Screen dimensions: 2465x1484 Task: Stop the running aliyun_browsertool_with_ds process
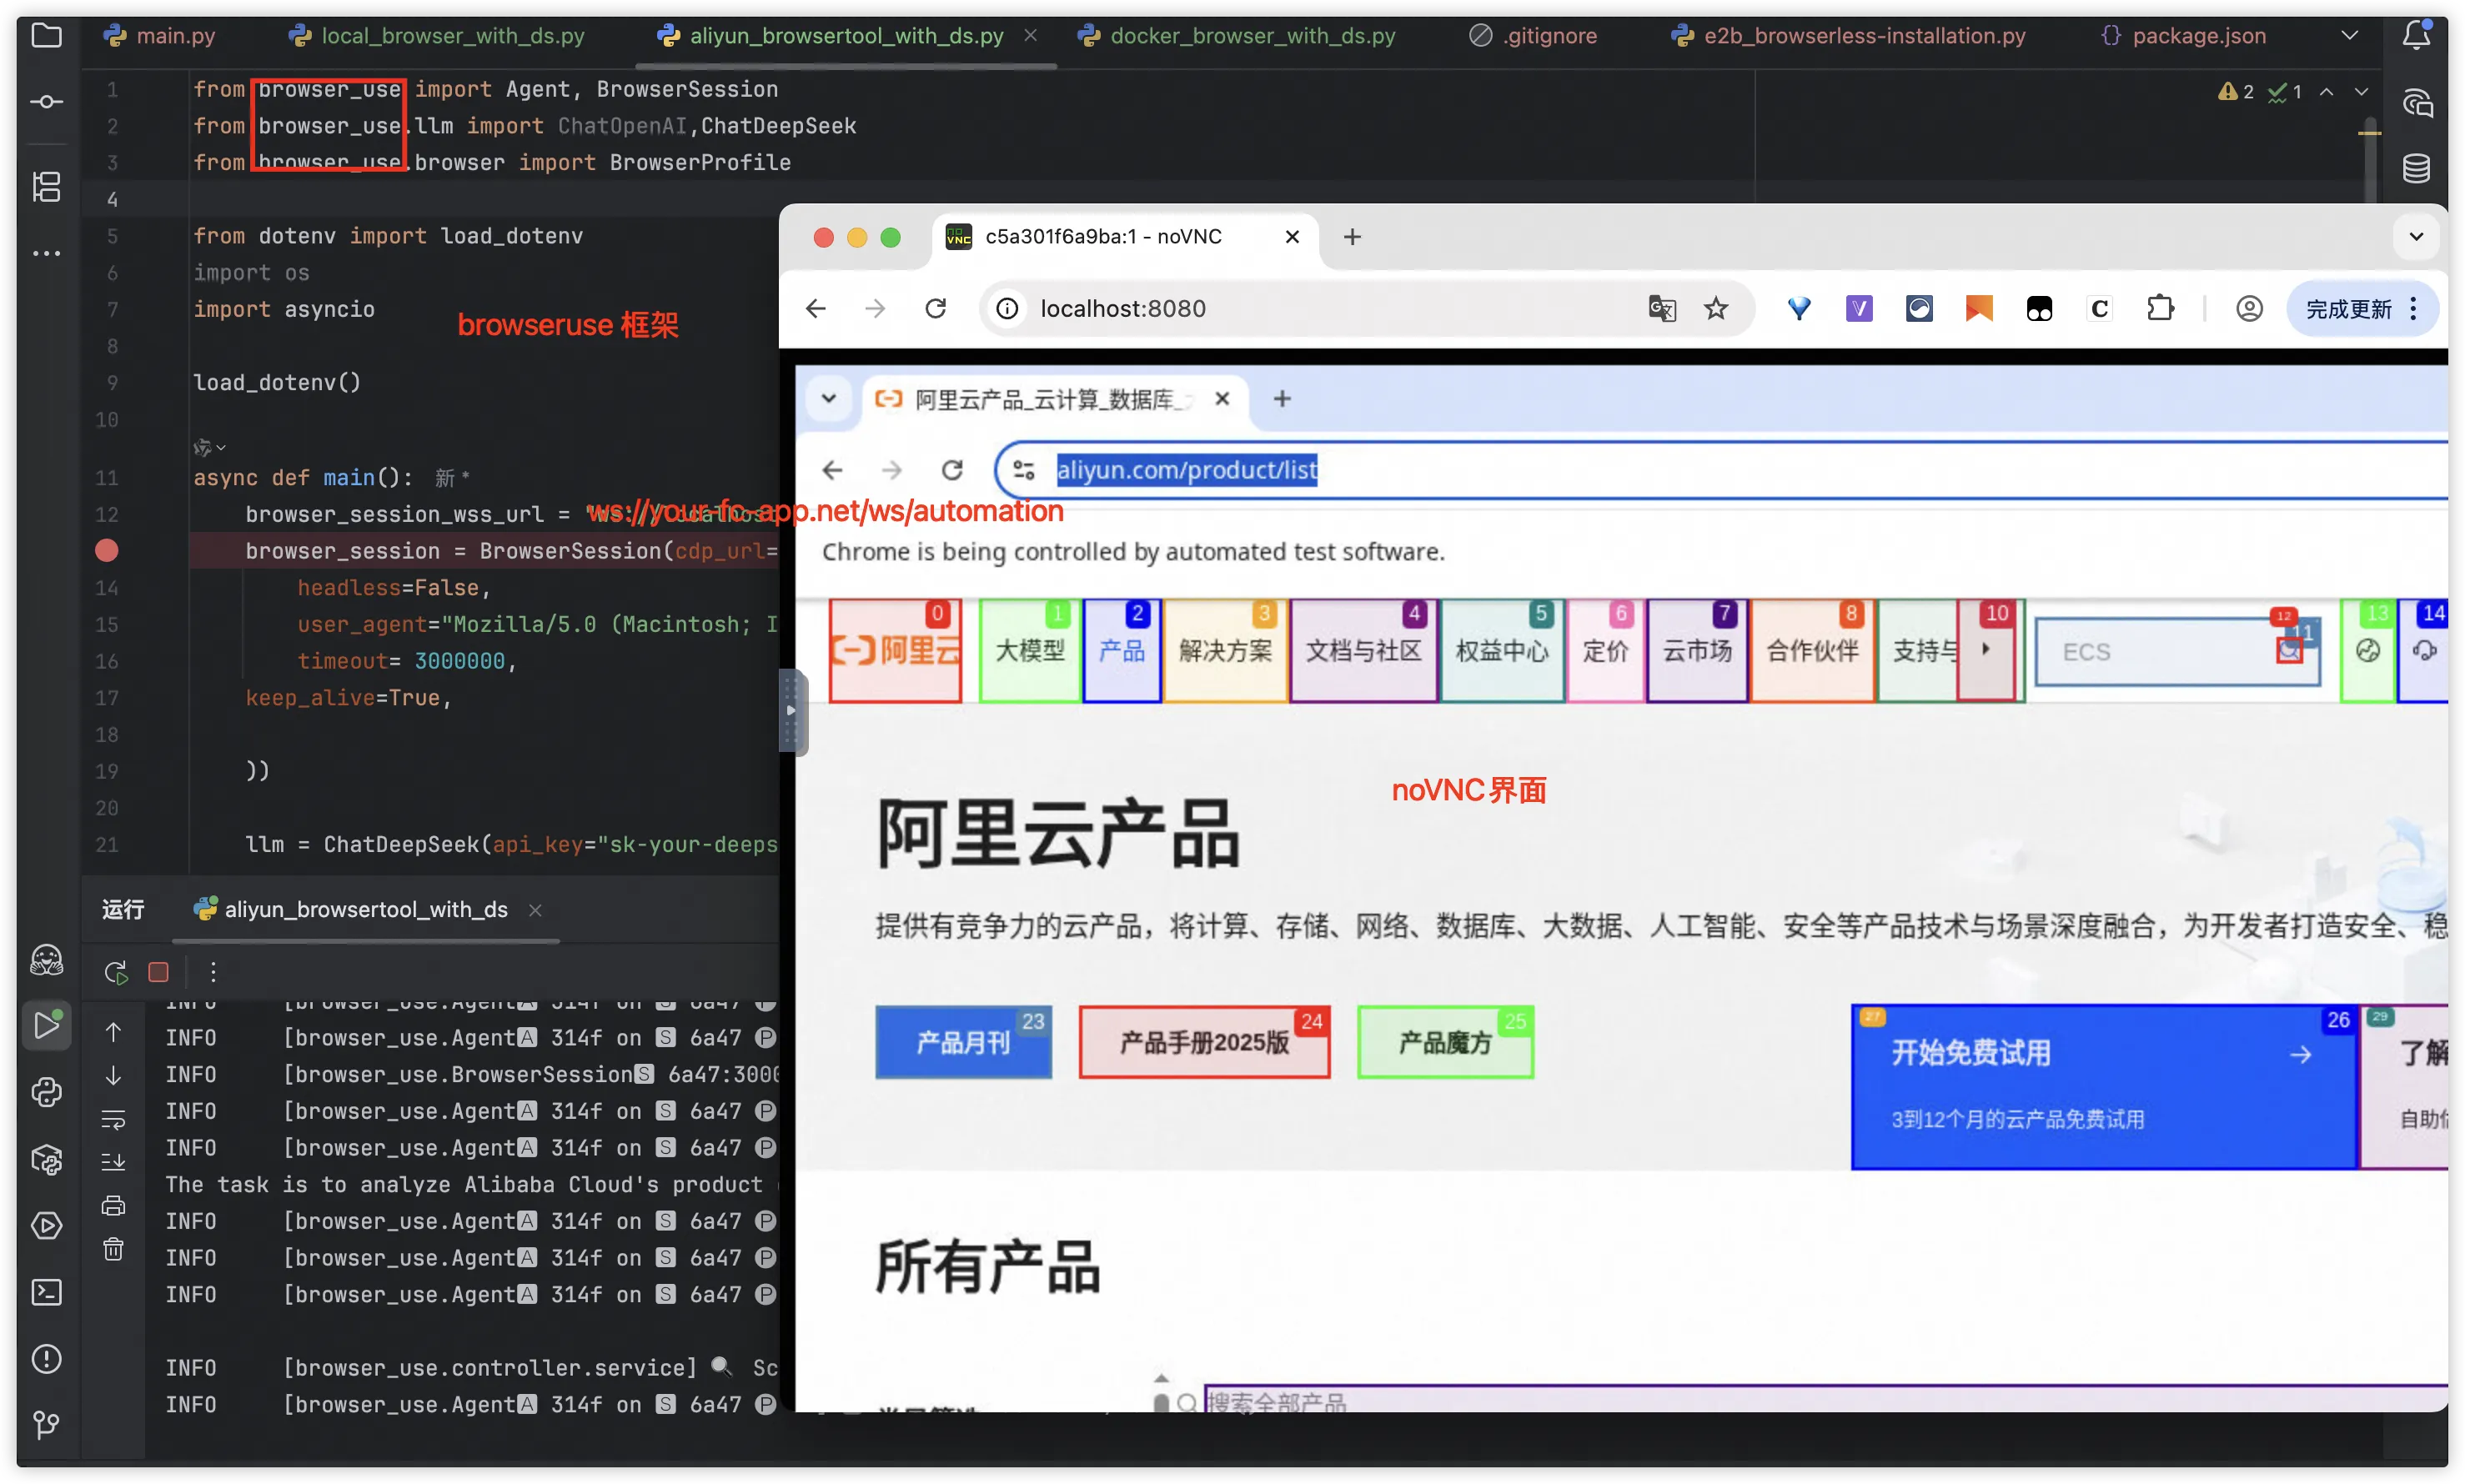[x=158, y=972]
